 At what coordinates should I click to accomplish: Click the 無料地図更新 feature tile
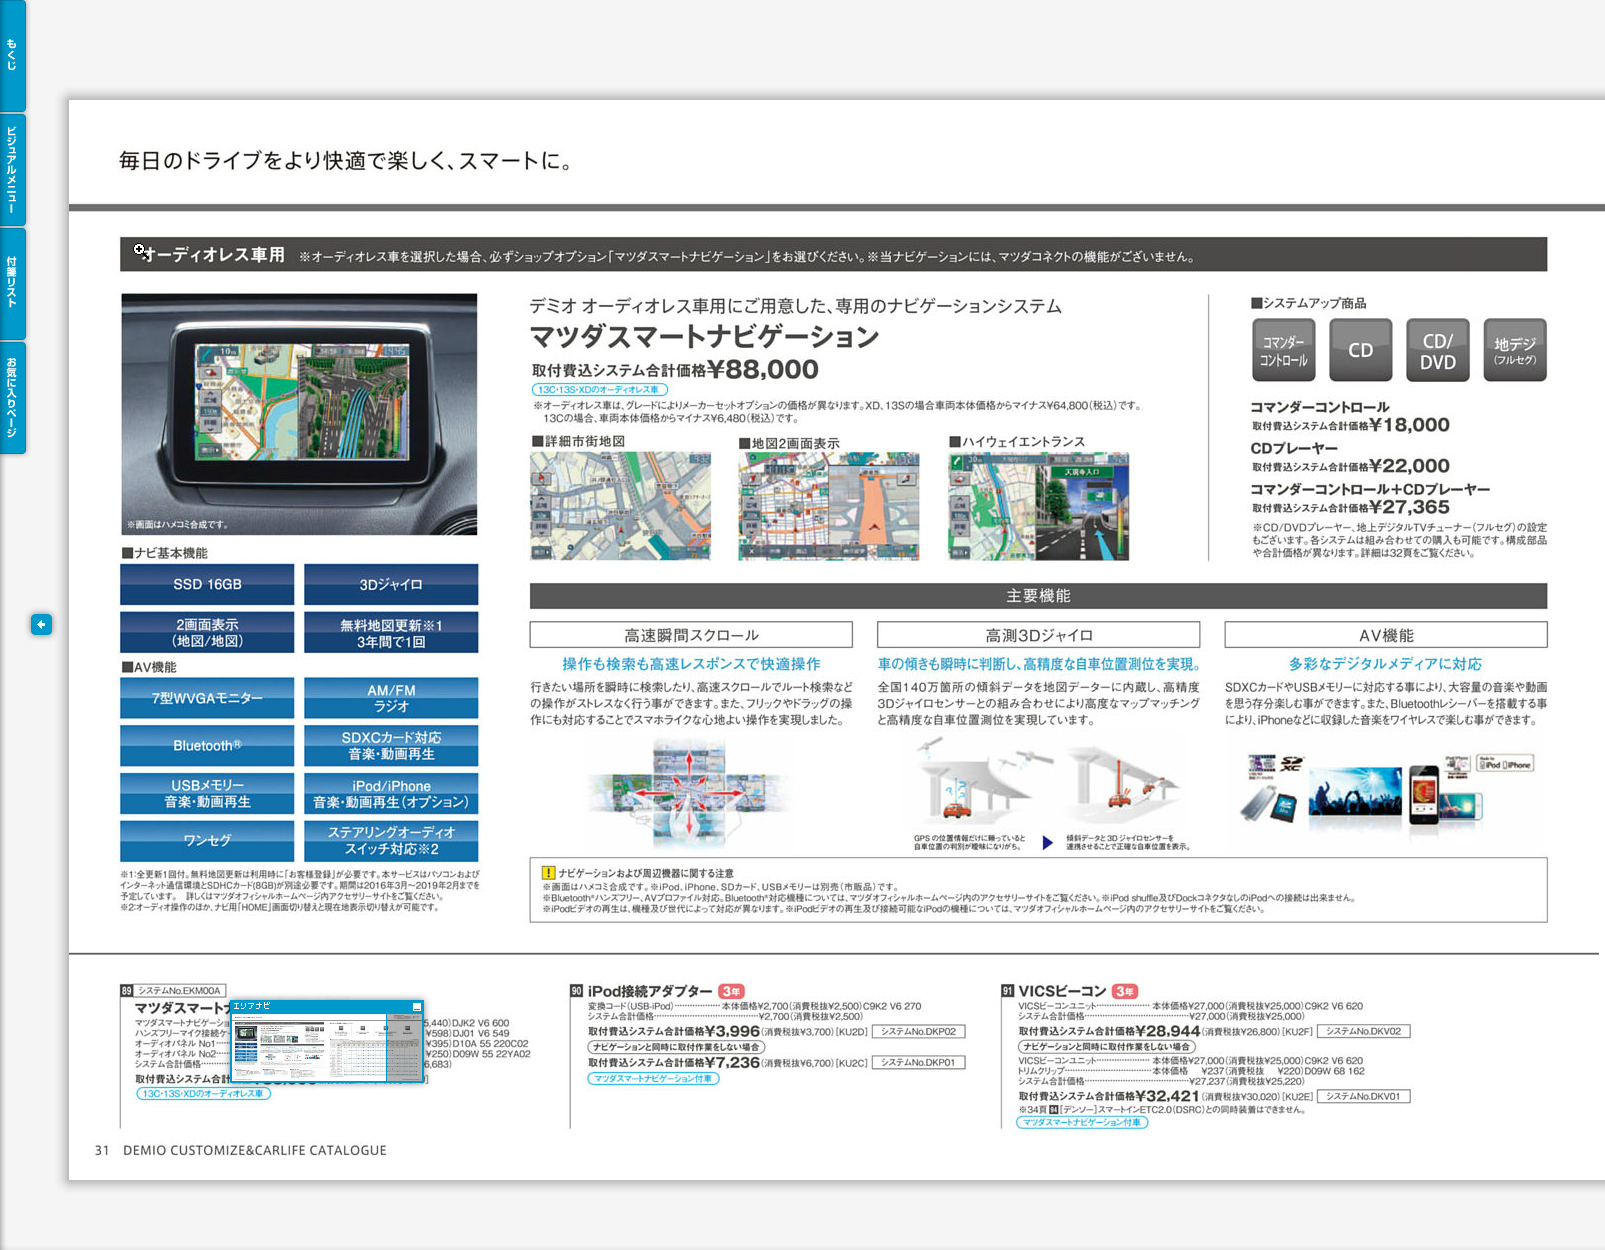[391, 632]
